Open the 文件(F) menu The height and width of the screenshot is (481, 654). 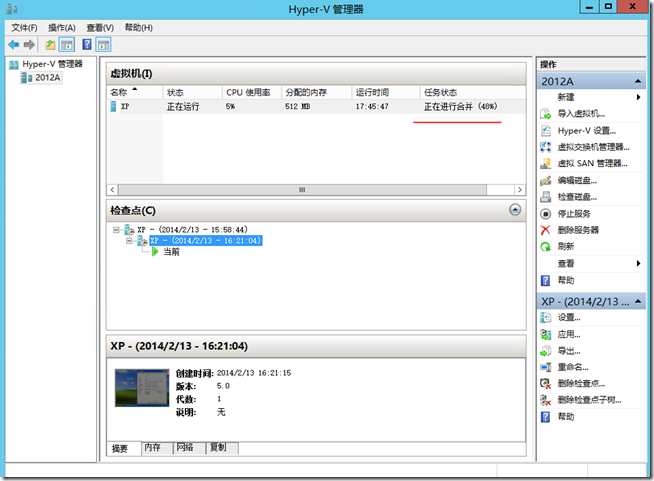(24, 28)
